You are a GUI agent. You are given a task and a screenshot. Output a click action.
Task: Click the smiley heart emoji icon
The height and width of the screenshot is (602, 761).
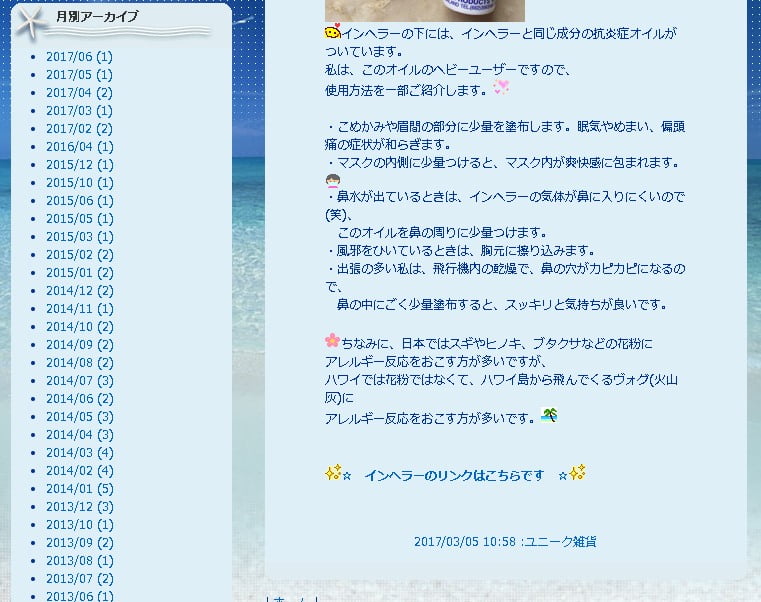coord(332,31)
